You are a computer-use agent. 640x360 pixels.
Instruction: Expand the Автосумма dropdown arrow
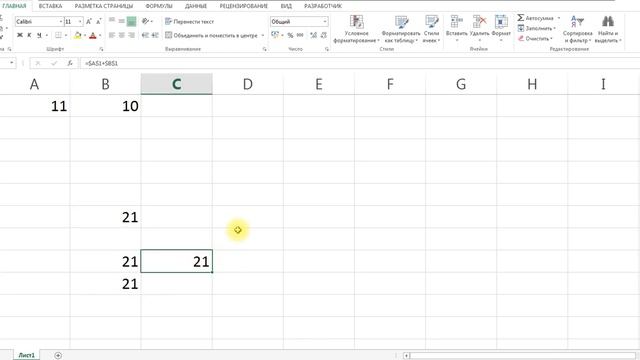point(559,18)
